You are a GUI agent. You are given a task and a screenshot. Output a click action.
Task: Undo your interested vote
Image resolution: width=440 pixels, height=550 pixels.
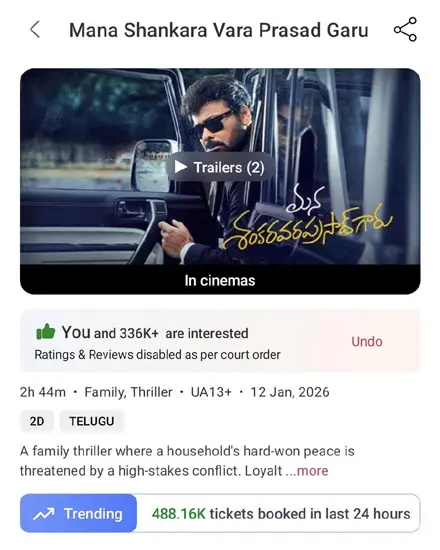[x=367, y=341]
